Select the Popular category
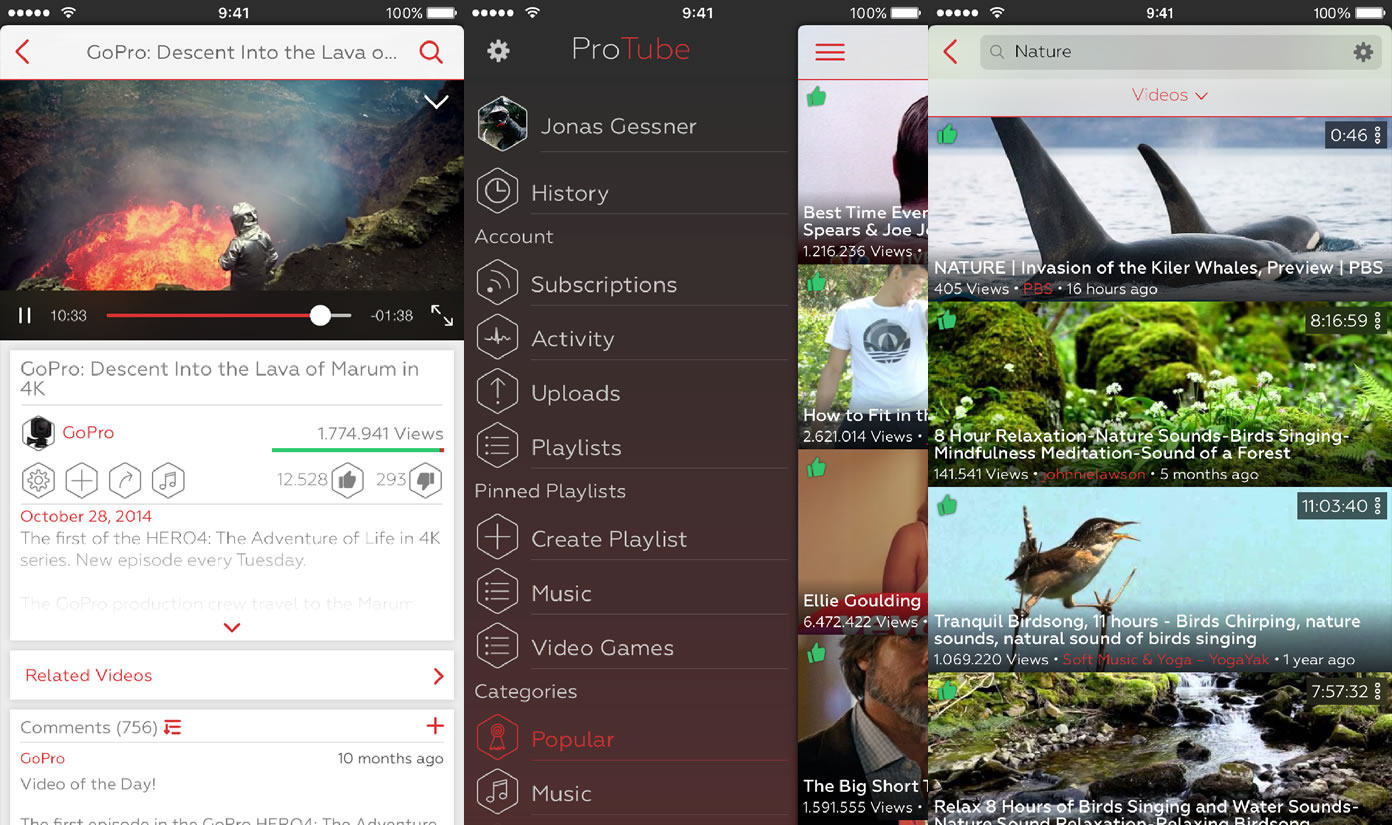 pos(631,738)
